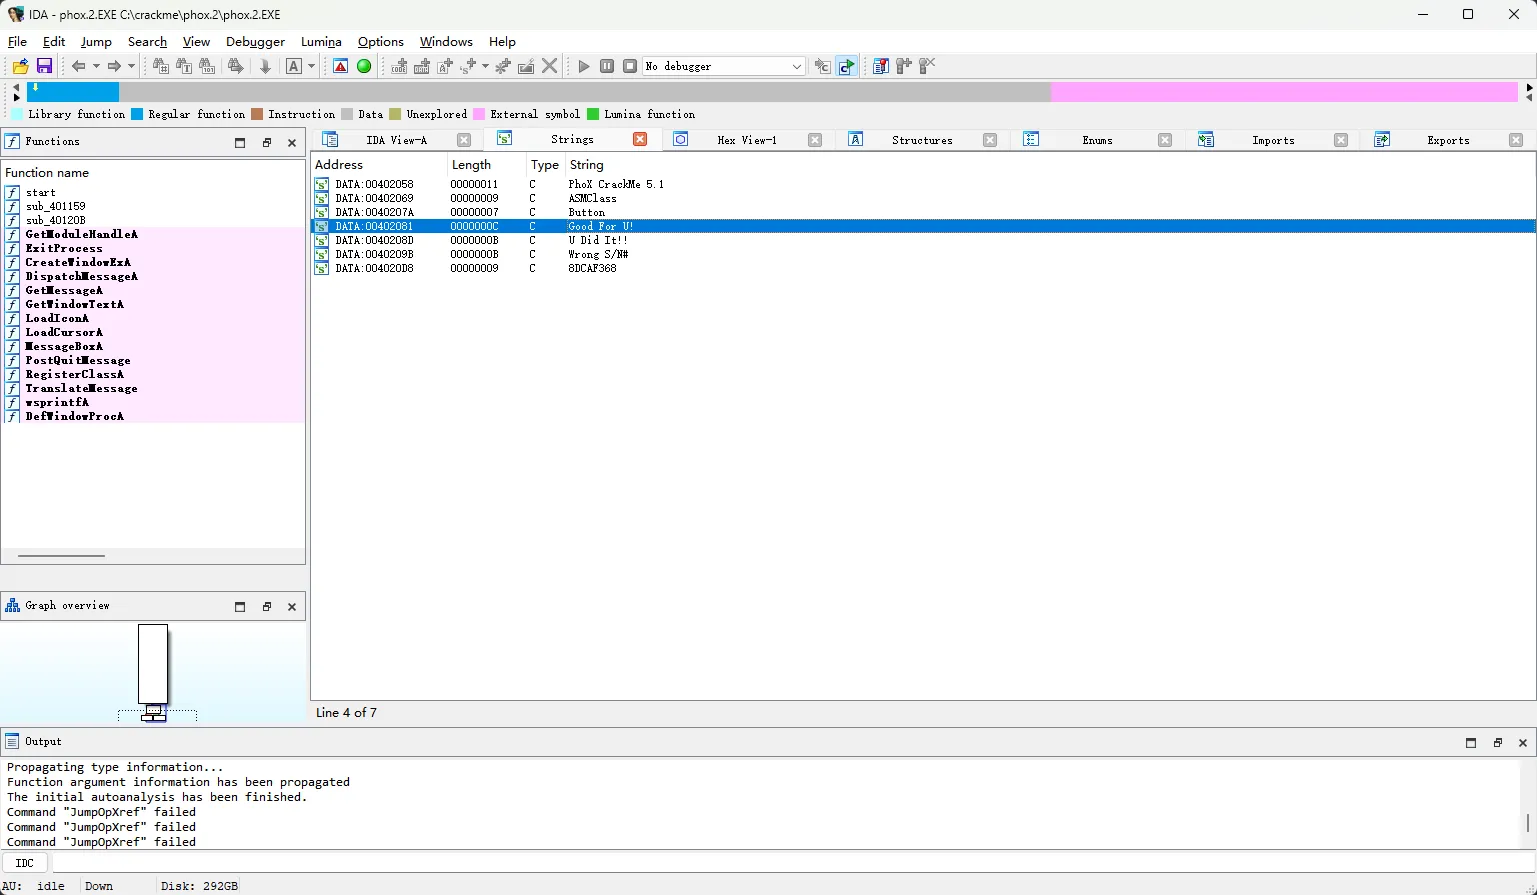Click the down-arrow jump icon
The height and width of the screenshot is (895, 1537).
point(265,66)
